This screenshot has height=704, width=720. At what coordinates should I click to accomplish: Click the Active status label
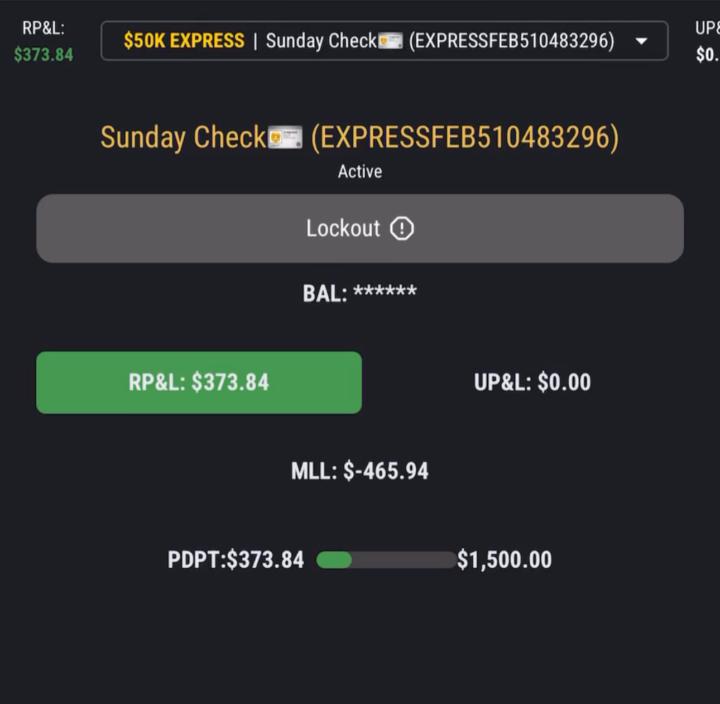pos(360,172)
